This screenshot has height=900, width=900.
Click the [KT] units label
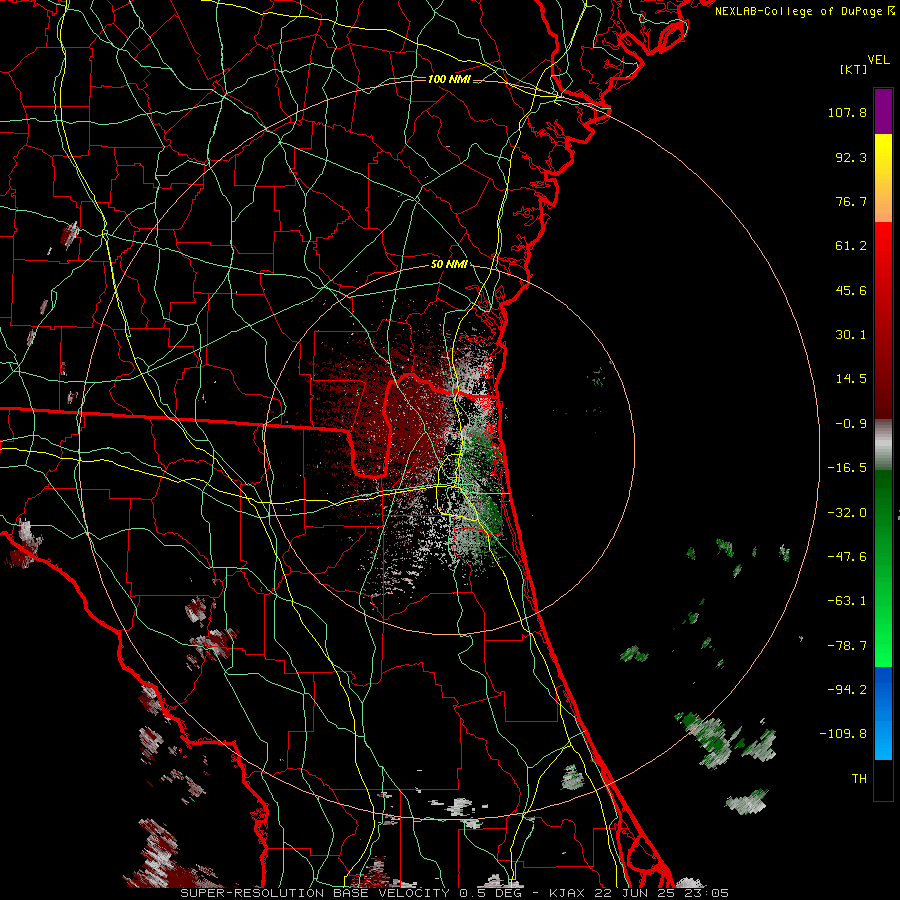[x=854, y=69]
